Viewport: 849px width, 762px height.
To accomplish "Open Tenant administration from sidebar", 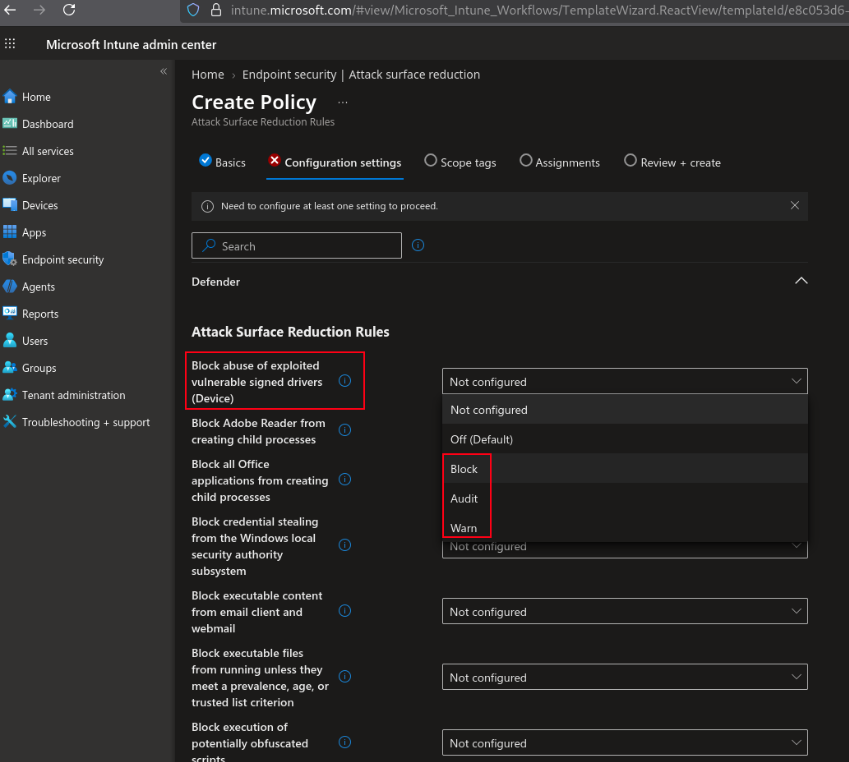I will pyautogui.click(x=73, y=395).
